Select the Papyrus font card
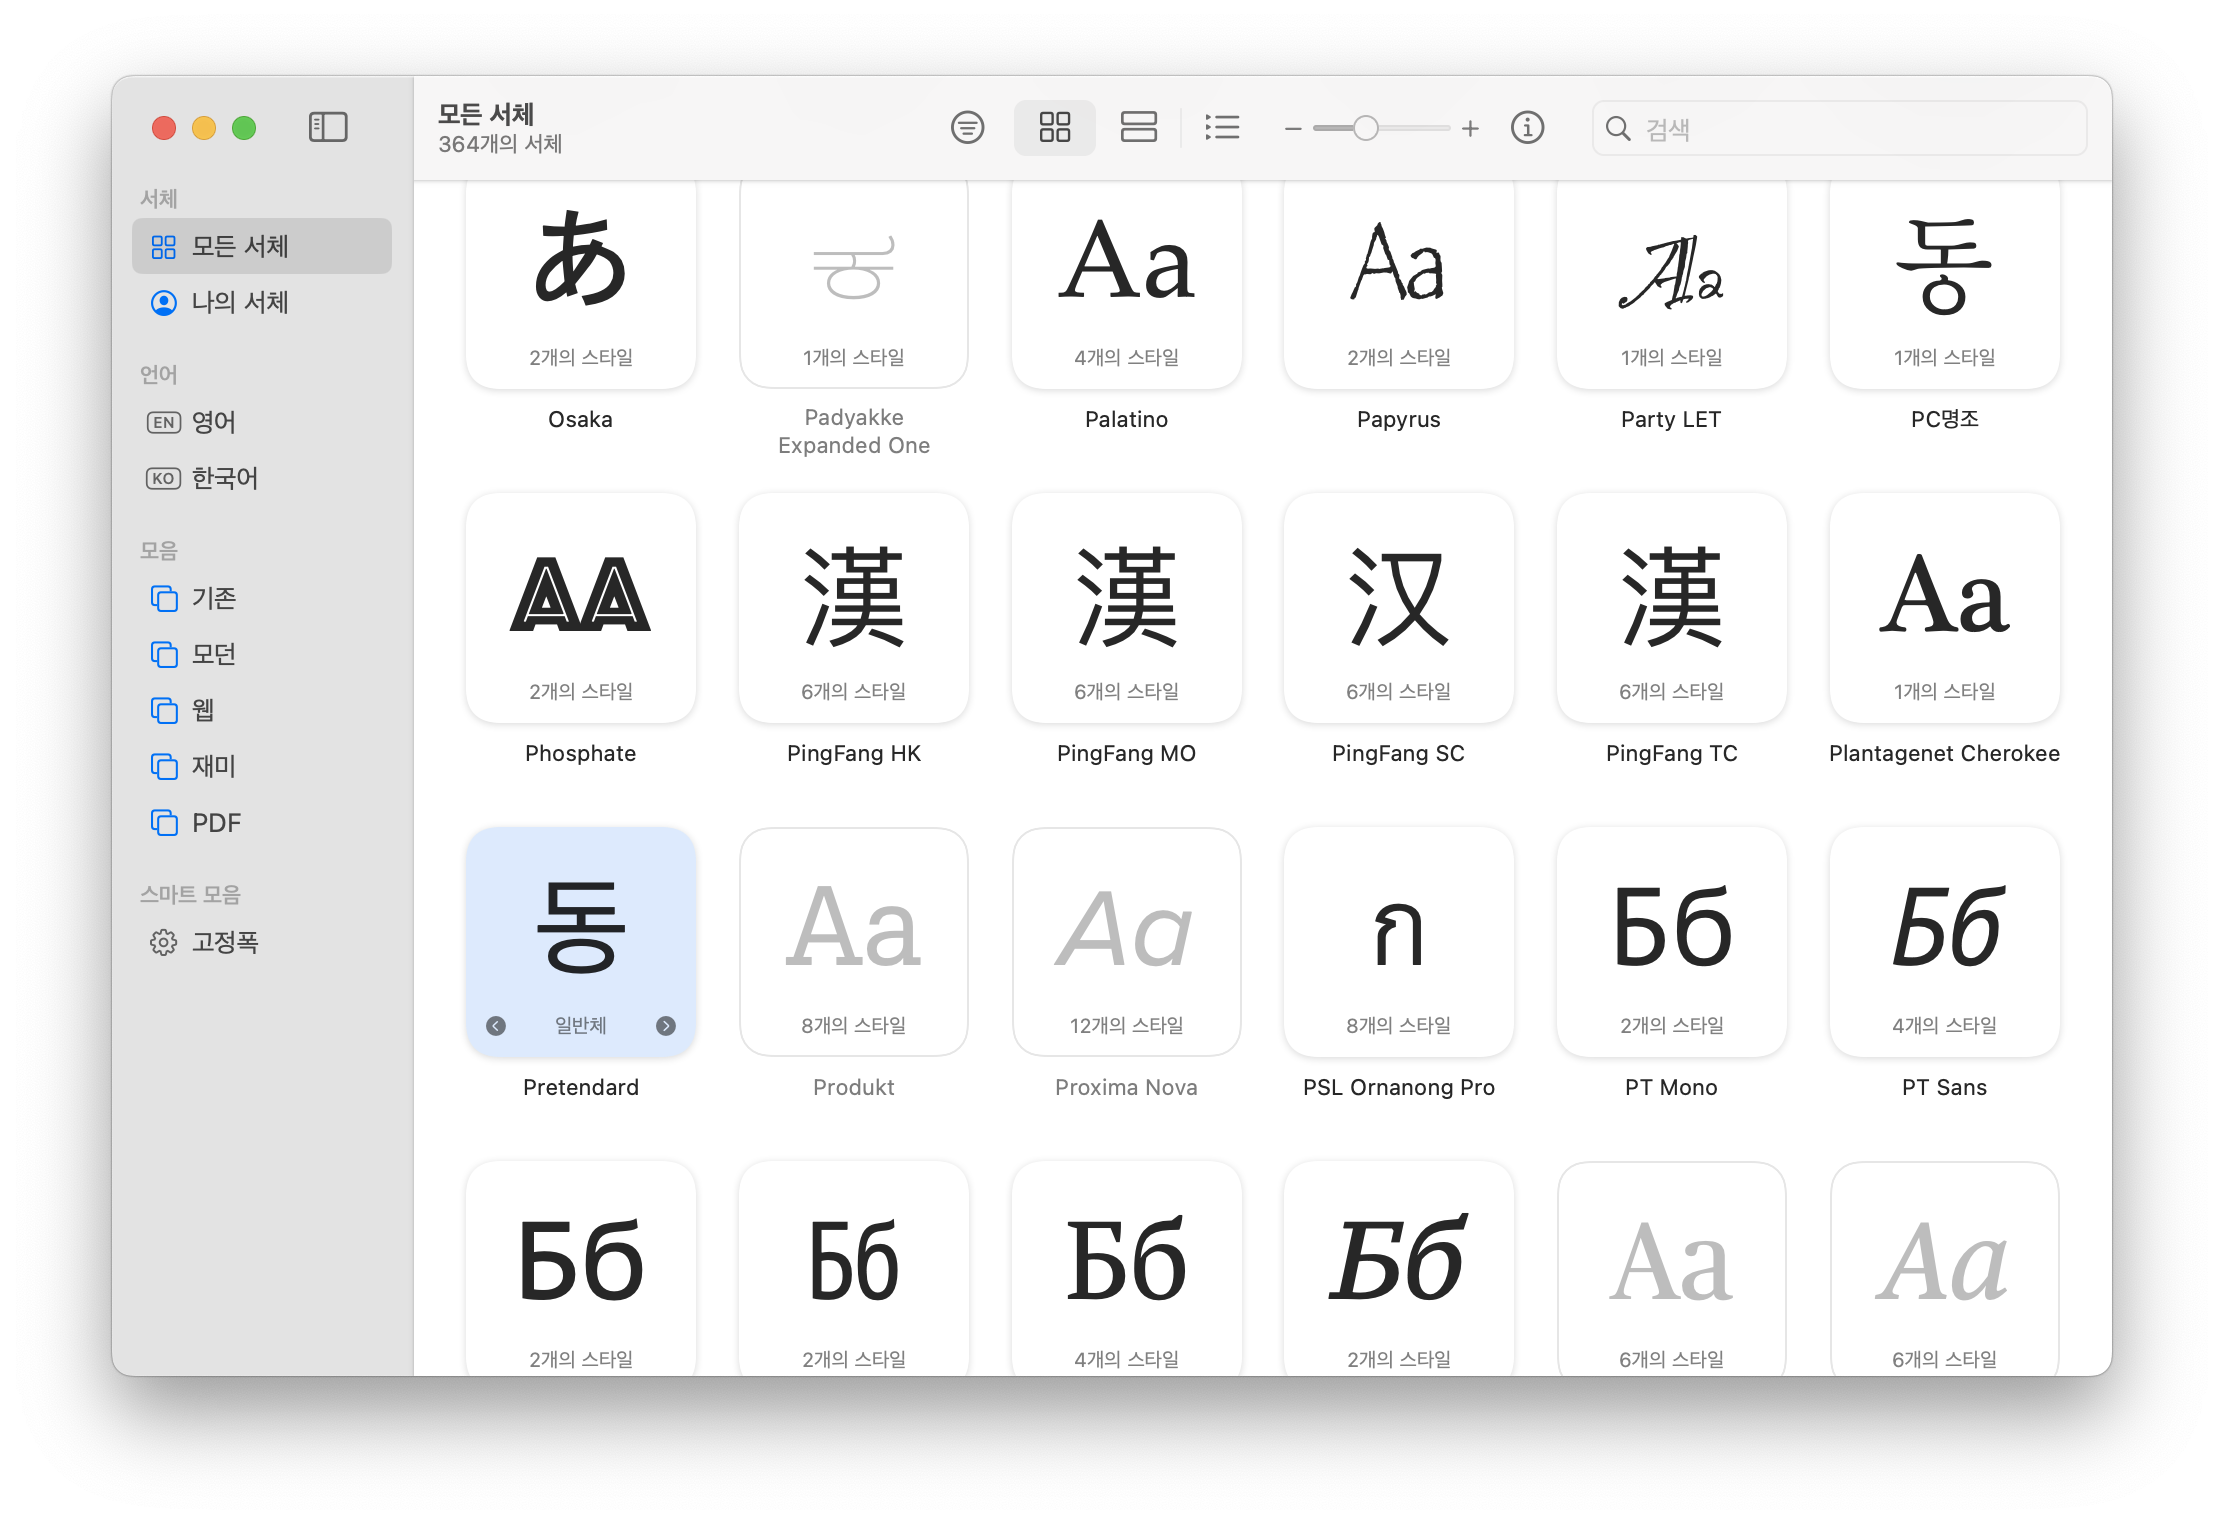Image resolution: width=2224 pixels, height=1524 pixels. pyautogui.click(x=1399, y=285)
